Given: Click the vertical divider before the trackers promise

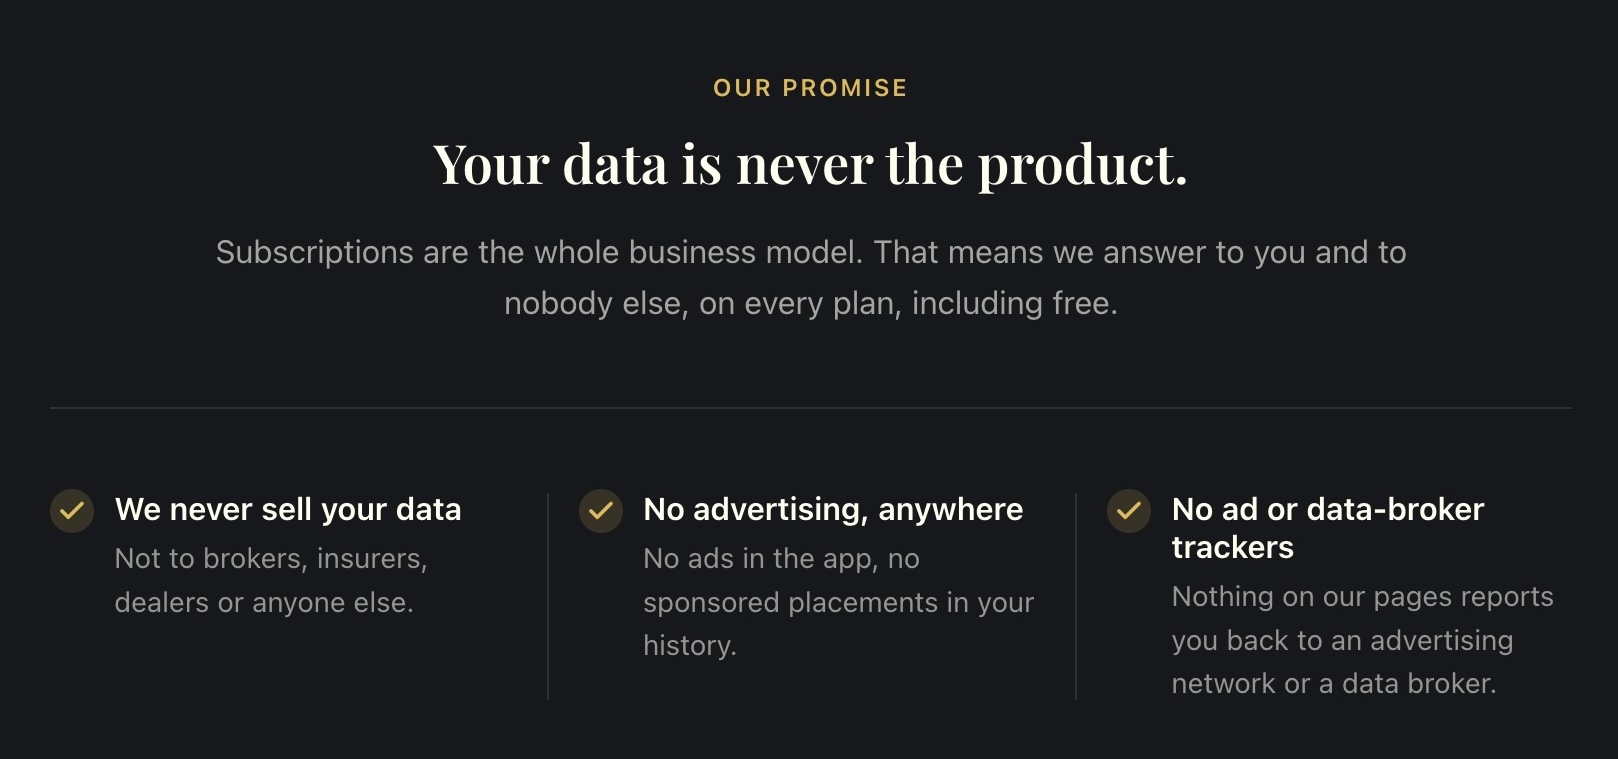Looking at the screenshot, I should [1076, 595].
